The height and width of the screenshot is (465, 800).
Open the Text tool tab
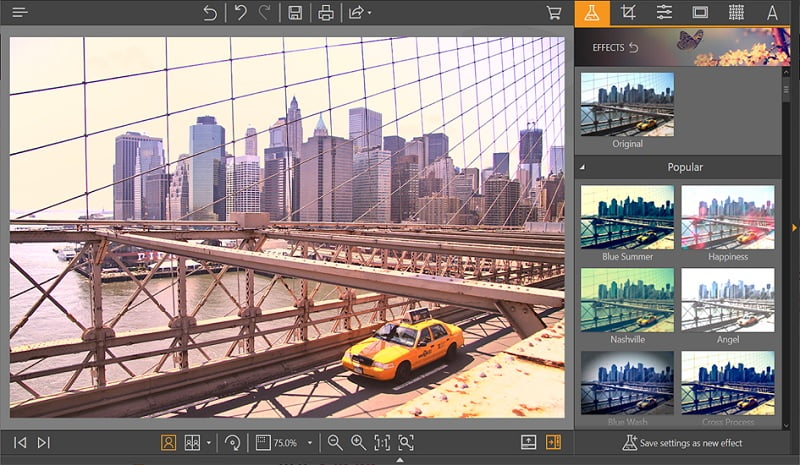pyautogui.click(x=772, y=13)
